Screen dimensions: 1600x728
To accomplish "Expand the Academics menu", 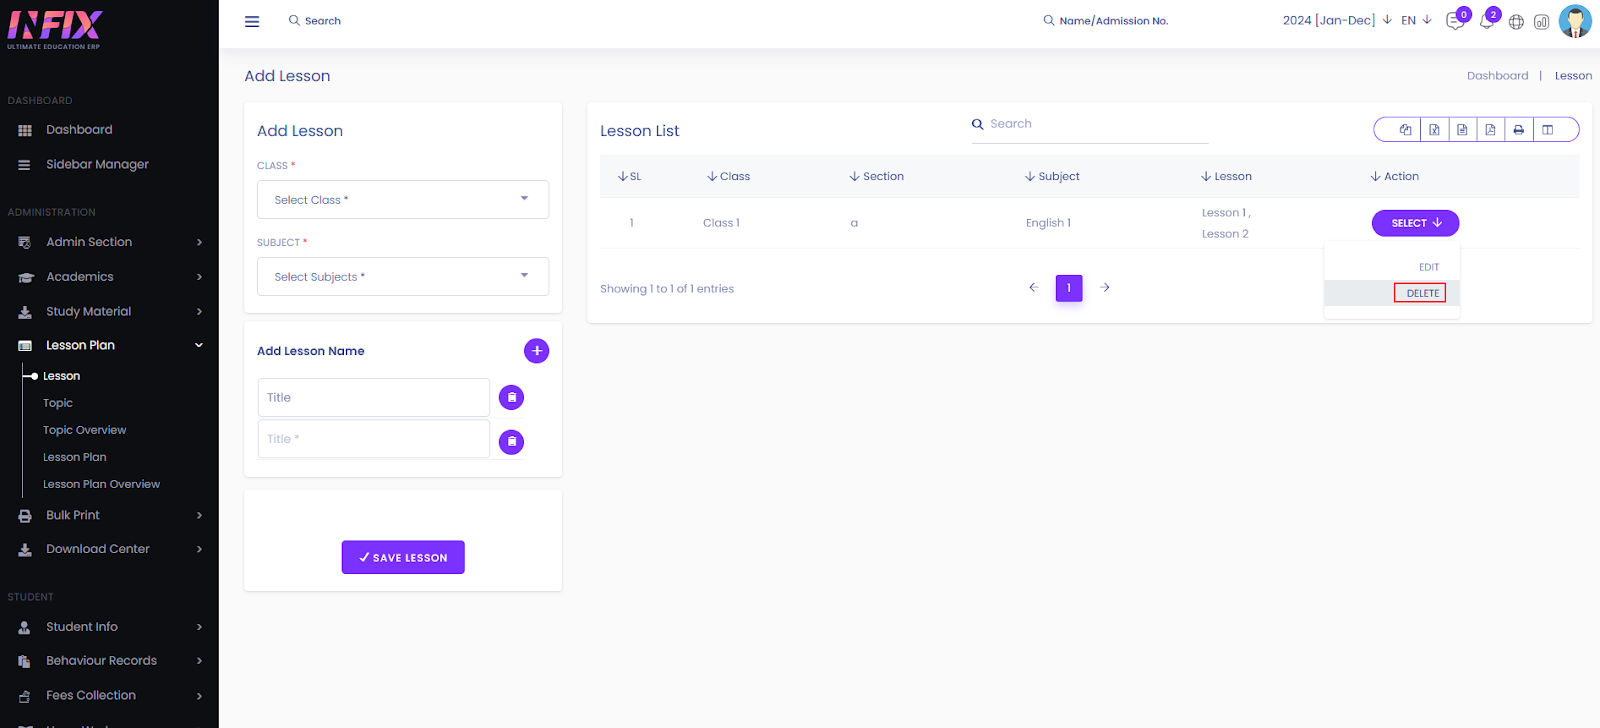I will pyautogui.click(x=109, y=277).
